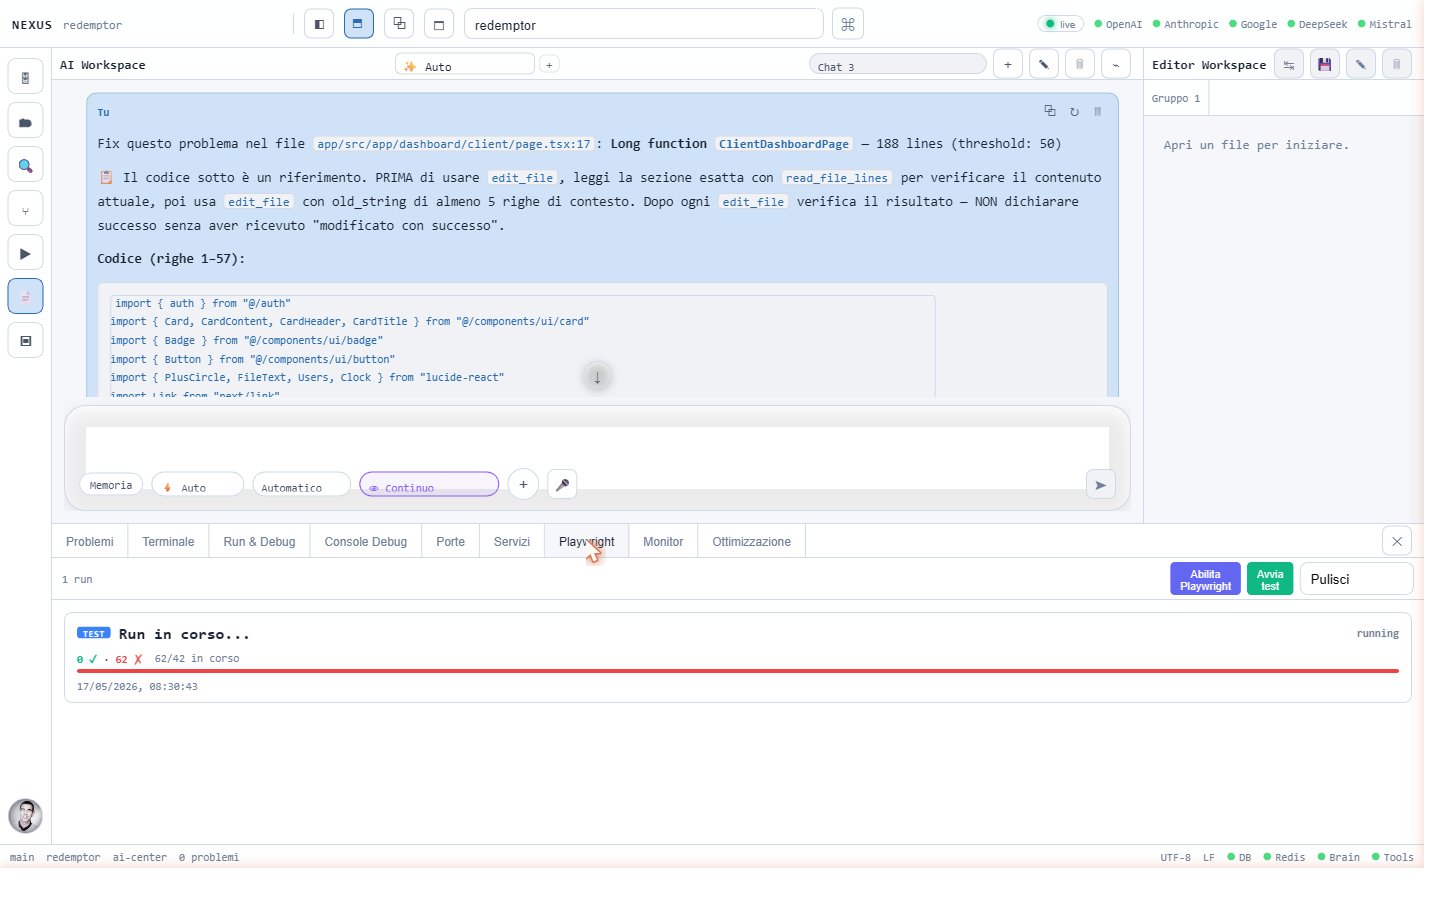Viewport: 1440px width, 900px height.
Task: Rename chat with the pencil icon
Action: pos(1044,64)
